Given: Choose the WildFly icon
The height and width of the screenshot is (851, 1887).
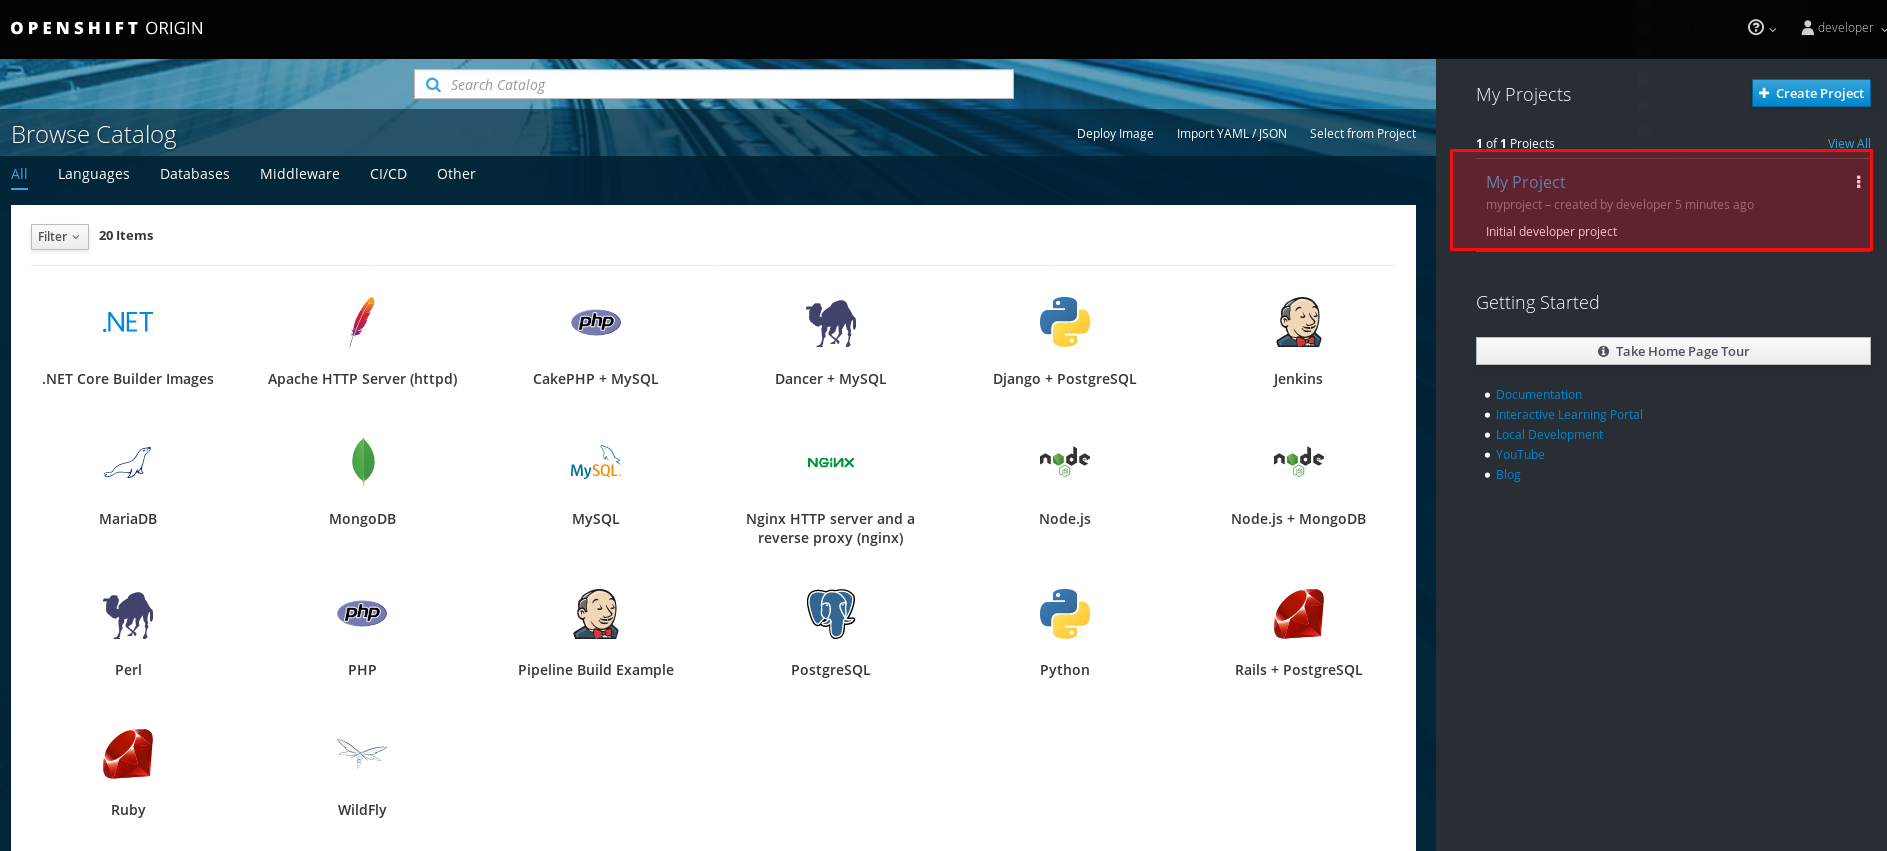Looking at the screenshot, I should tap(362, 753).
